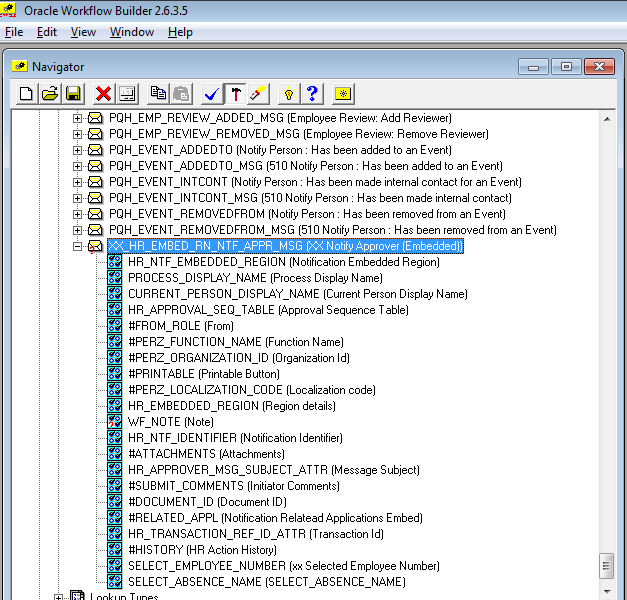Select CURRENT_PERSON_DISPLAY_NAME tree item
The width and height of the screenshot is (627, 600).
(x=298, y=294)
